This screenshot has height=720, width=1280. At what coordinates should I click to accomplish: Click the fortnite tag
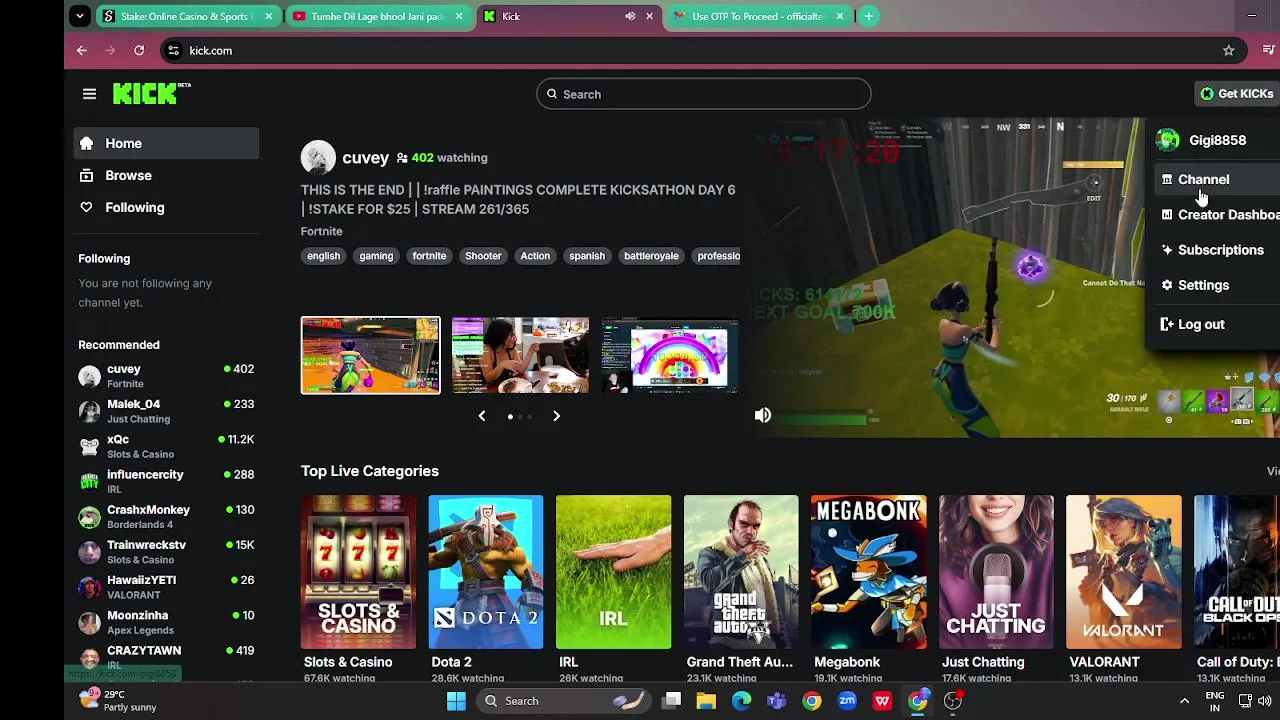(429, 256)
